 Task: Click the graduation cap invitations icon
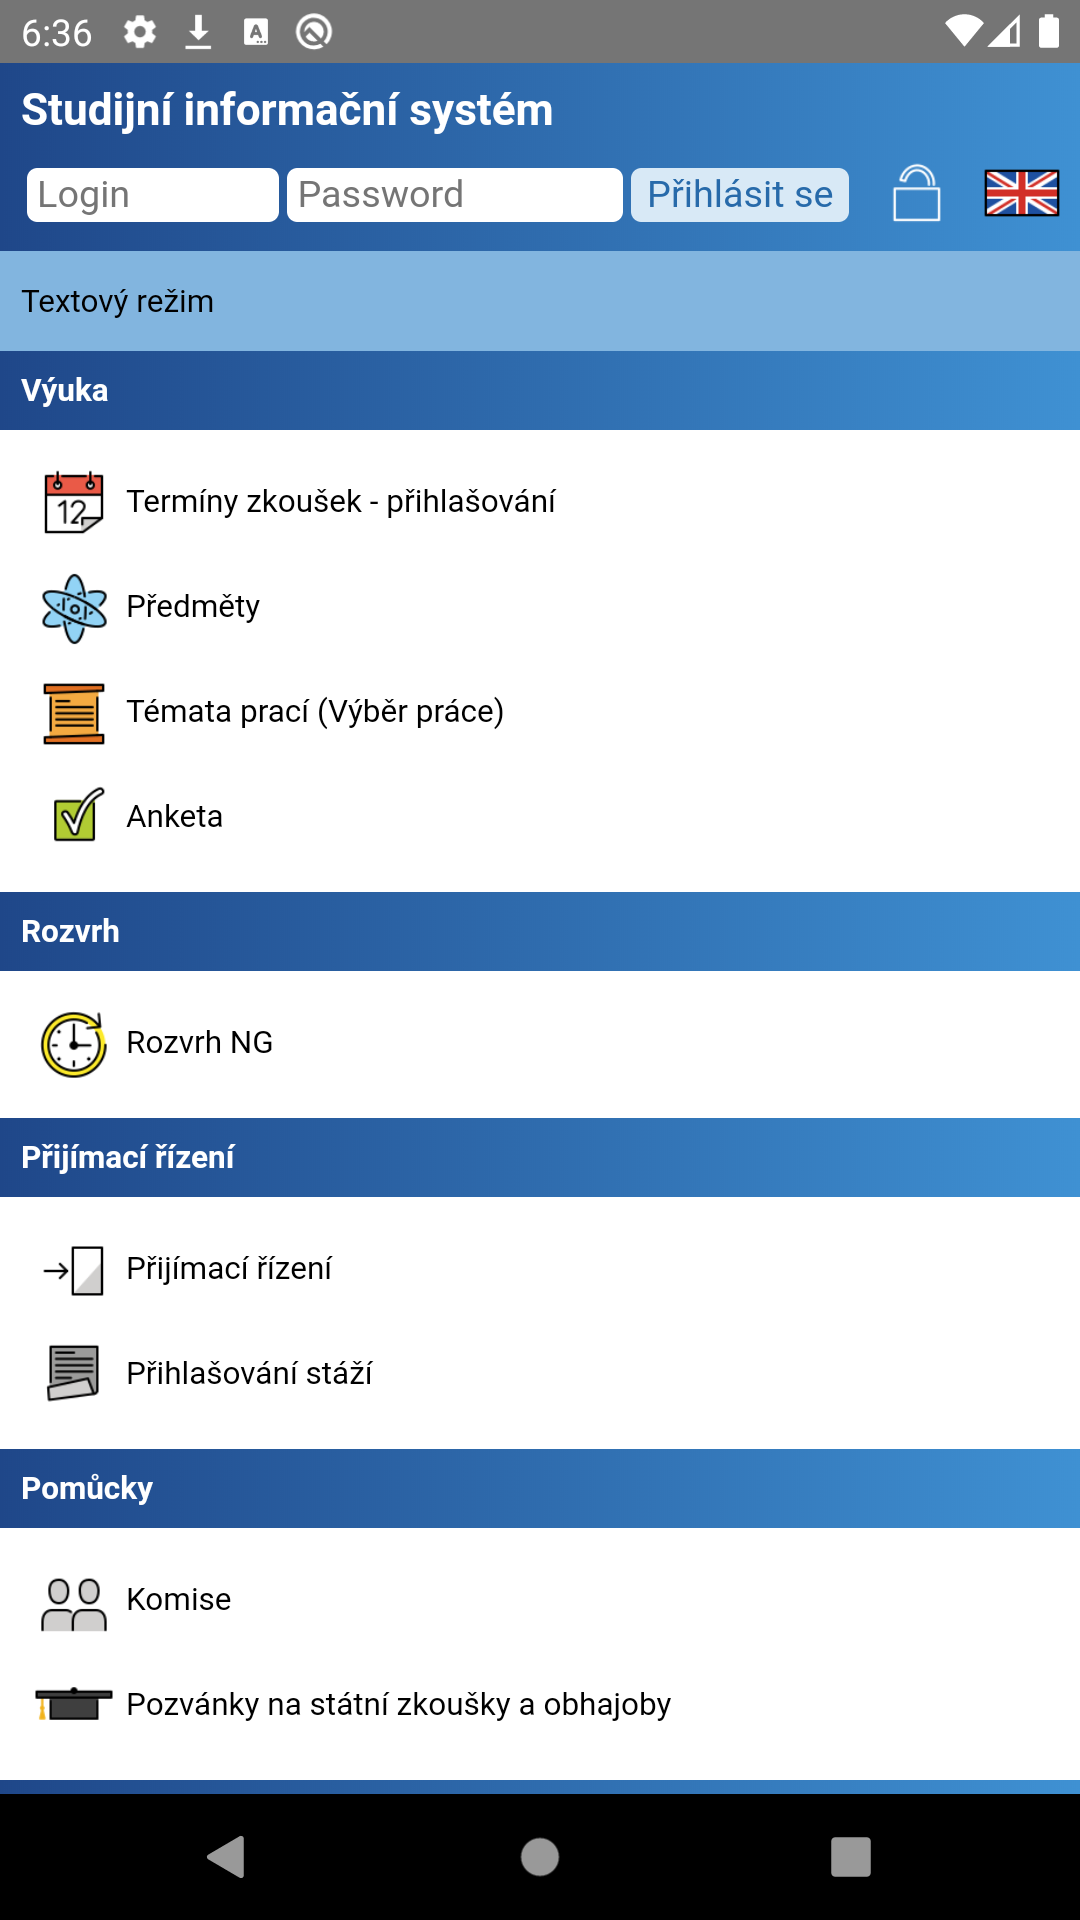click(74, 1704)
